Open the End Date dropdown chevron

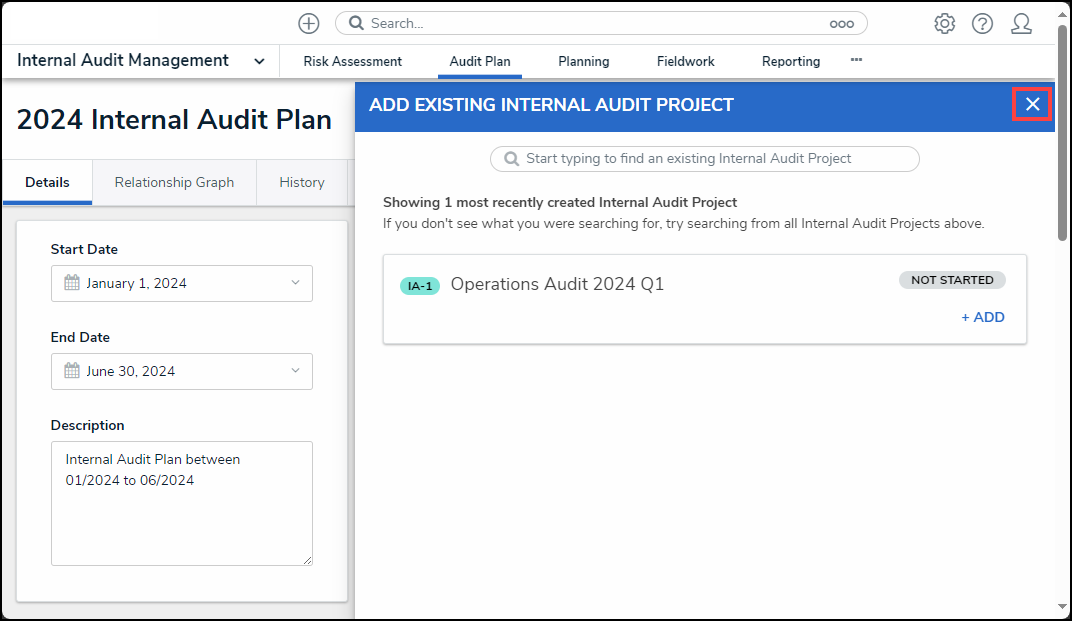(295, 371)
